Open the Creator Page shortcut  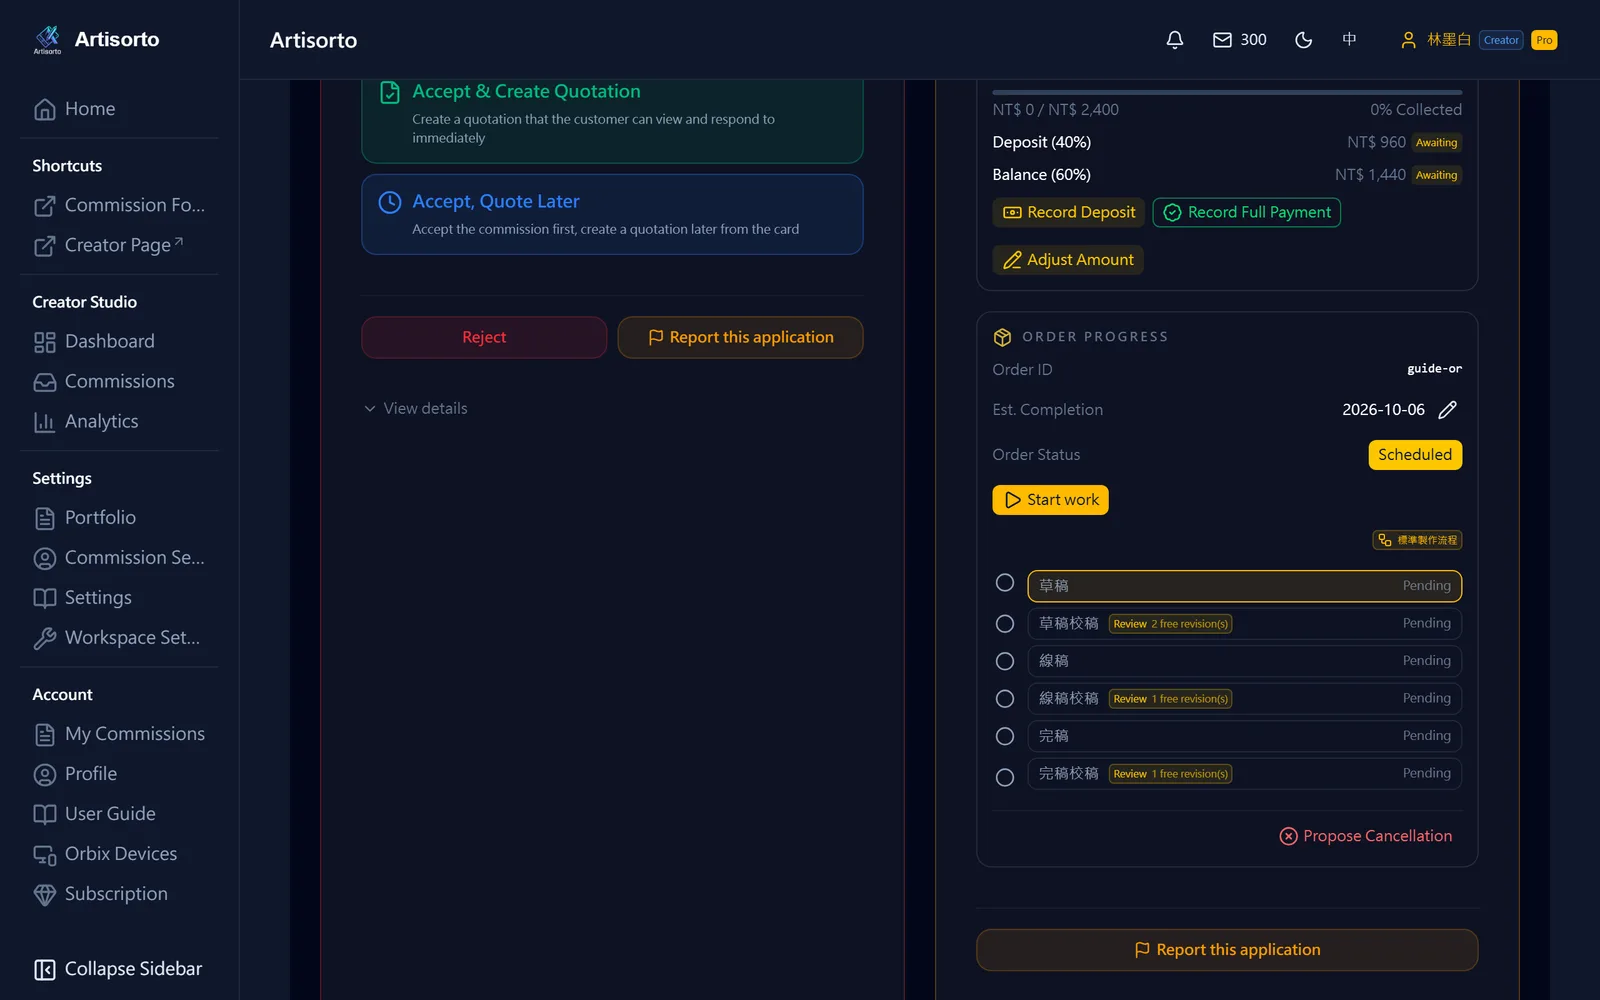(x=120, y=245)
